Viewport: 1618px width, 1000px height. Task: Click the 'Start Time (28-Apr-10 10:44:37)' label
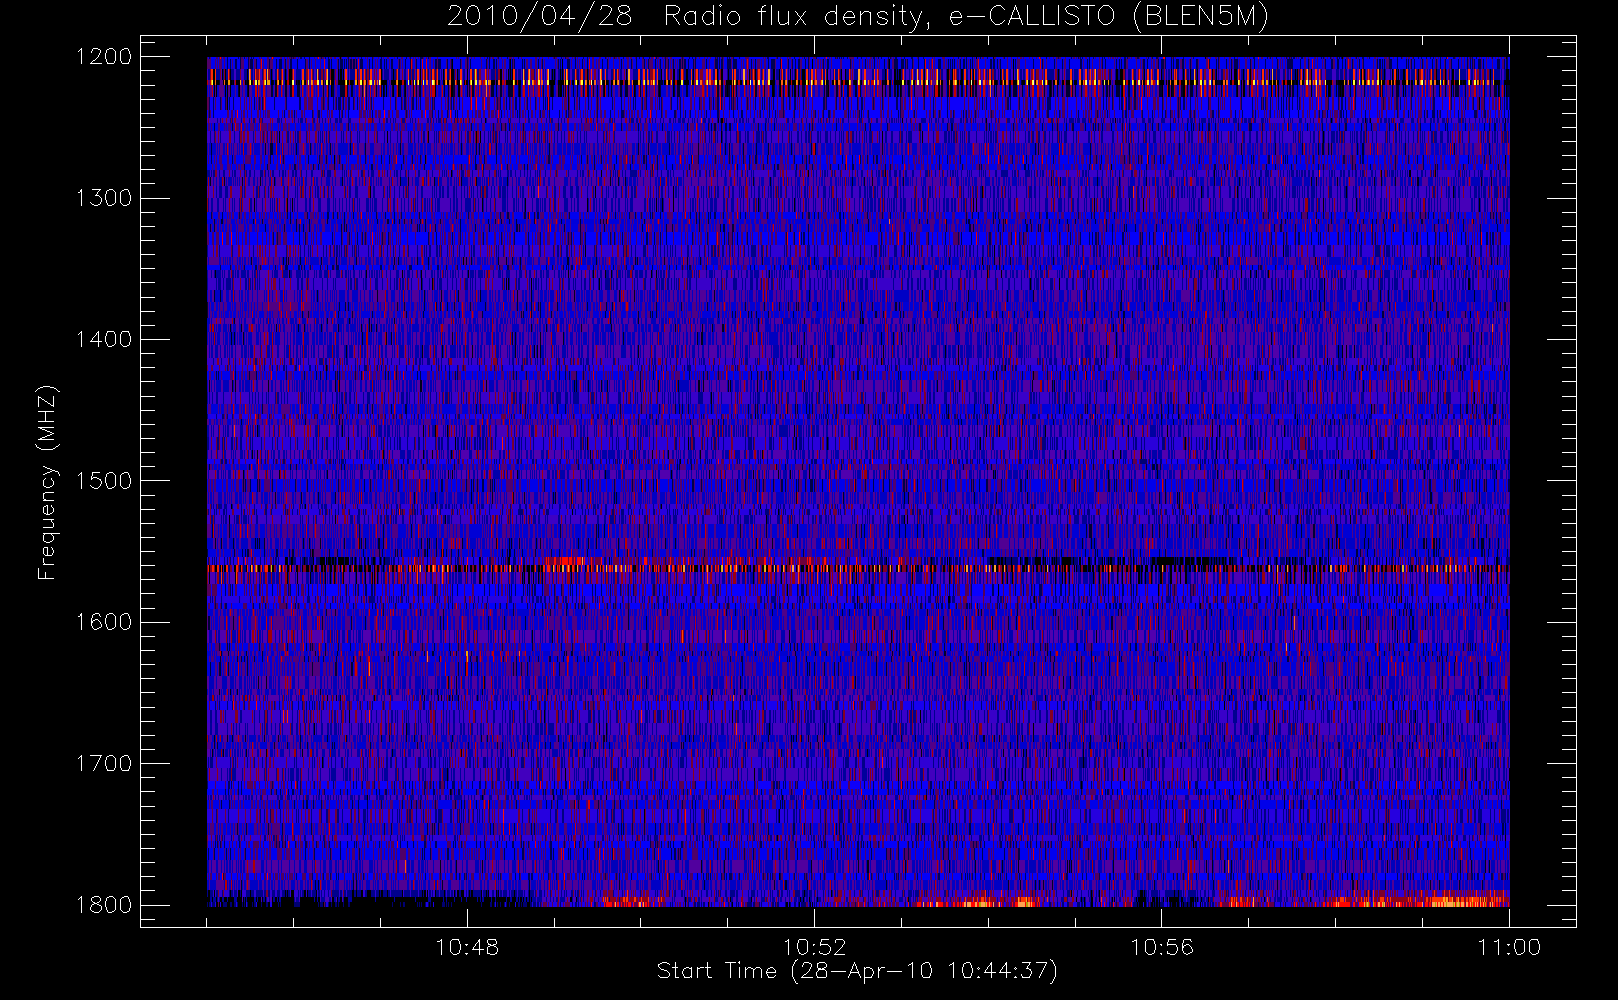pyautogui.click(x=857, y=971)
